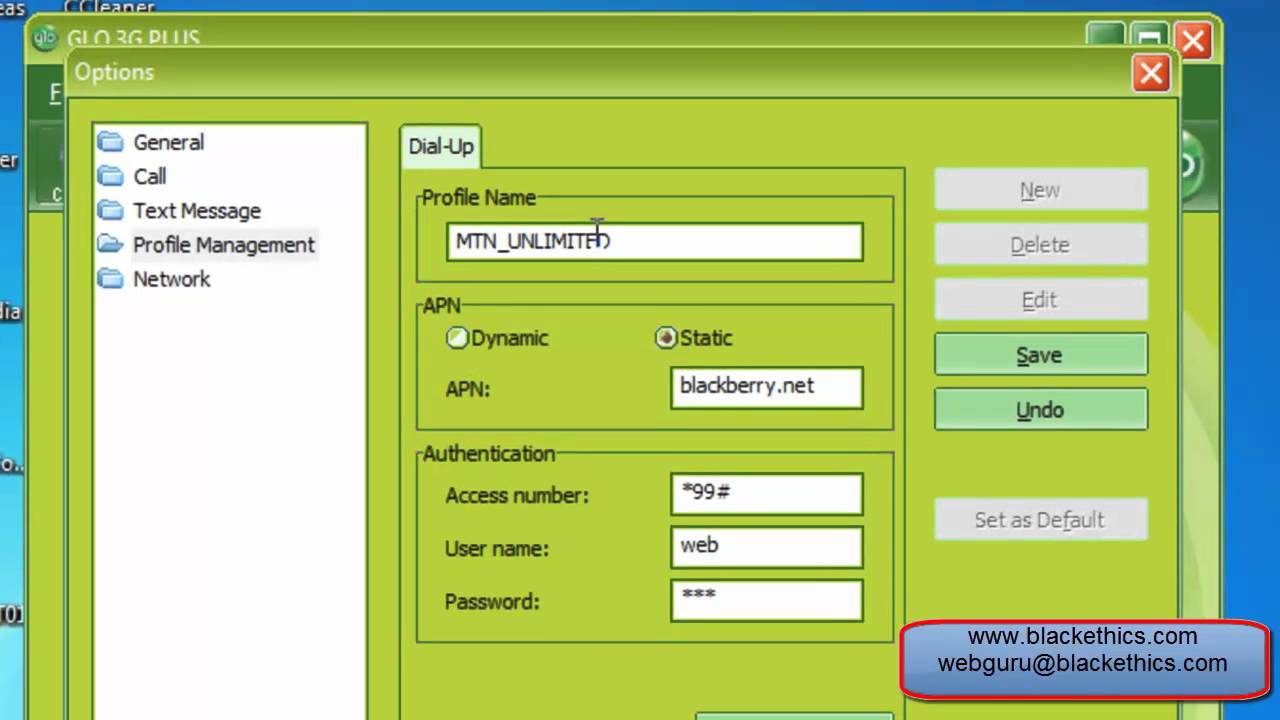The height and width of the screenshot is (720, 1280).
Task: Click the Password field
Action: tap(767, 600)
